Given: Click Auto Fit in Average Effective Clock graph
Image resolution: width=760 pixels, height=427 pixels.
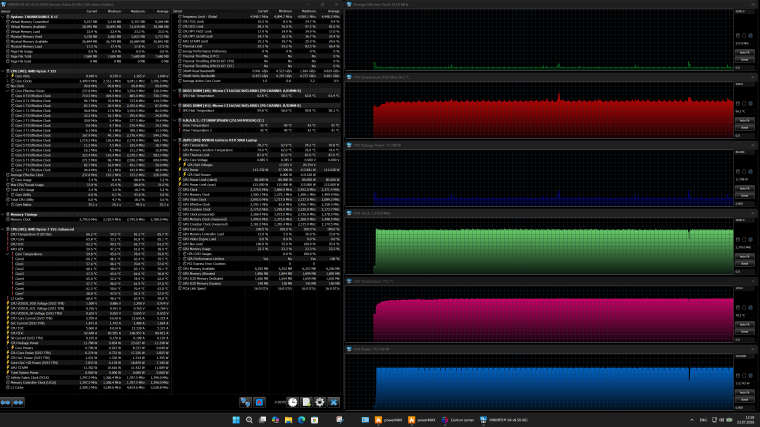Looking at the screenshot, I should (744, 52).
